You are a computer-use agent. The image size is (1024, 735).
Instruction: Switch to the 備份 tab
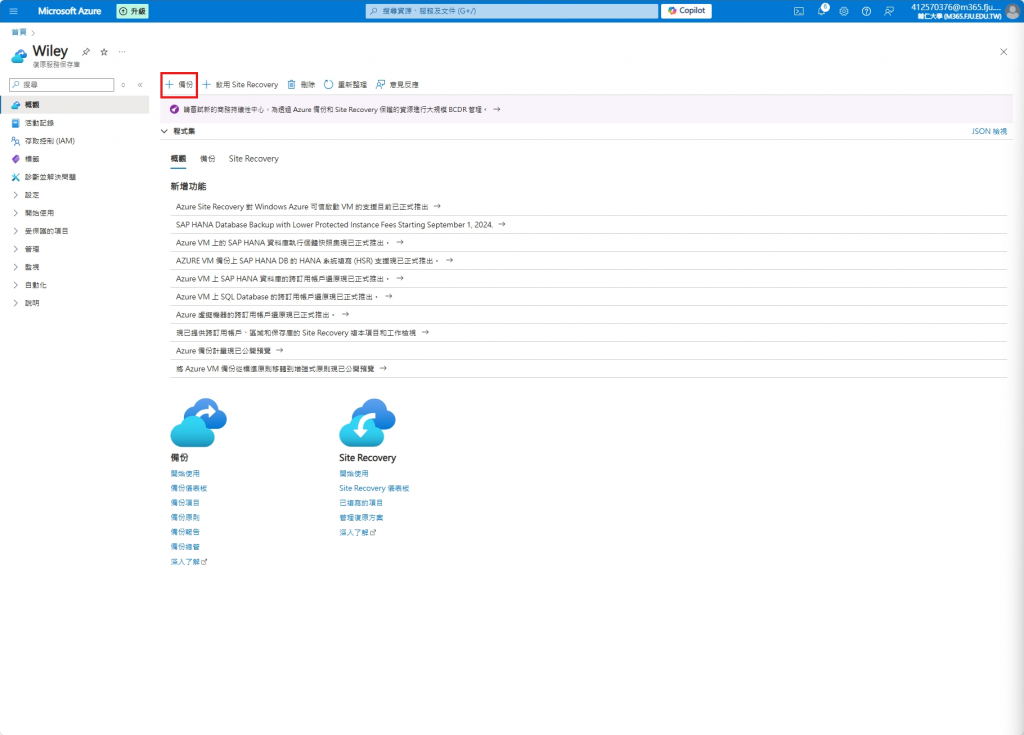click(208, 159)
